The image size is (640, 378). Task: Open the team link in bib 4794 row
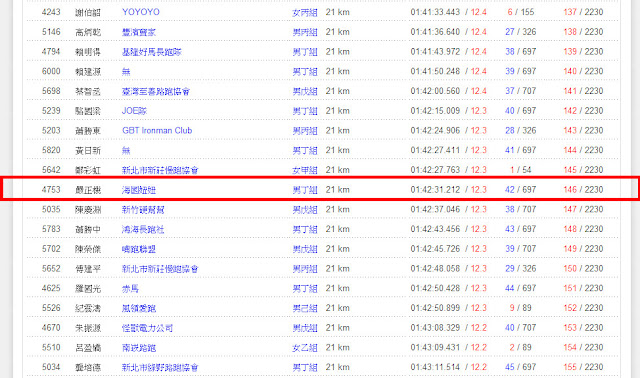pyautogui.click(x=152, y=52)
